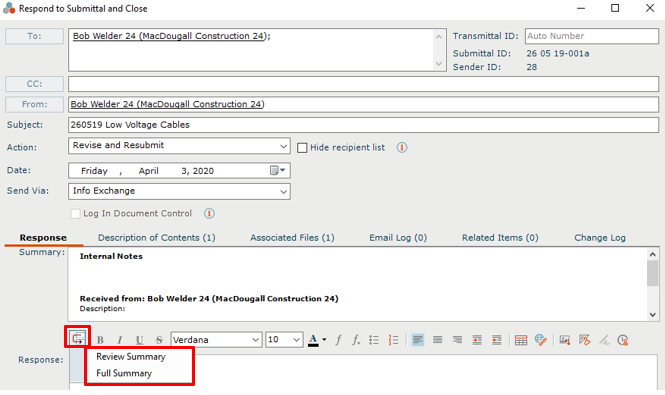665x395 pixels.
Task: Switch to Associated Files (1) tab
Action: coord(292,238)
